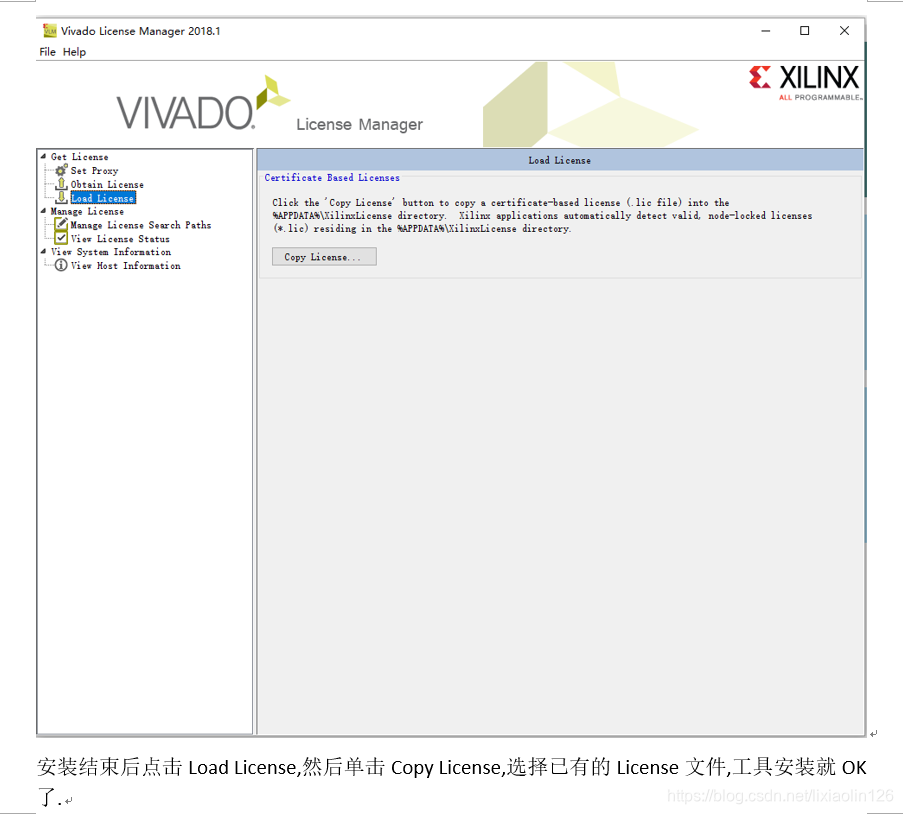
Task: Select the Manage License group label
Action: (87, 211)
